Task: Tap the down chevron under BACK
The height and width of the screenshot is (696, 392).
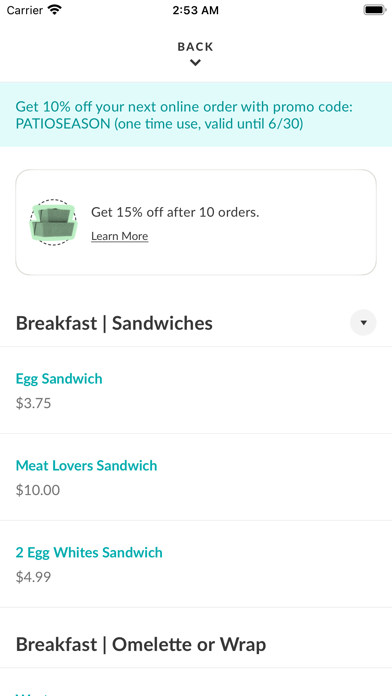Action: pos(195,63)
